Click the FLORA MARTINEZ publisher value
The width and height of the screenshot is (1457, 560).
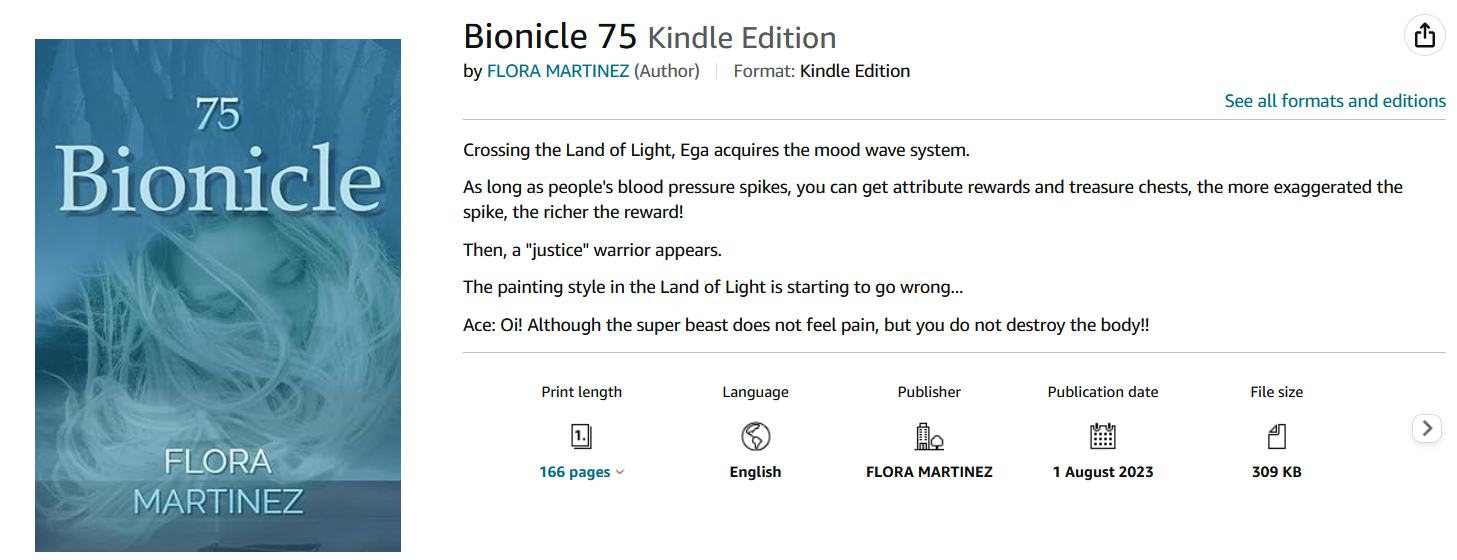[x=929, y=472]
